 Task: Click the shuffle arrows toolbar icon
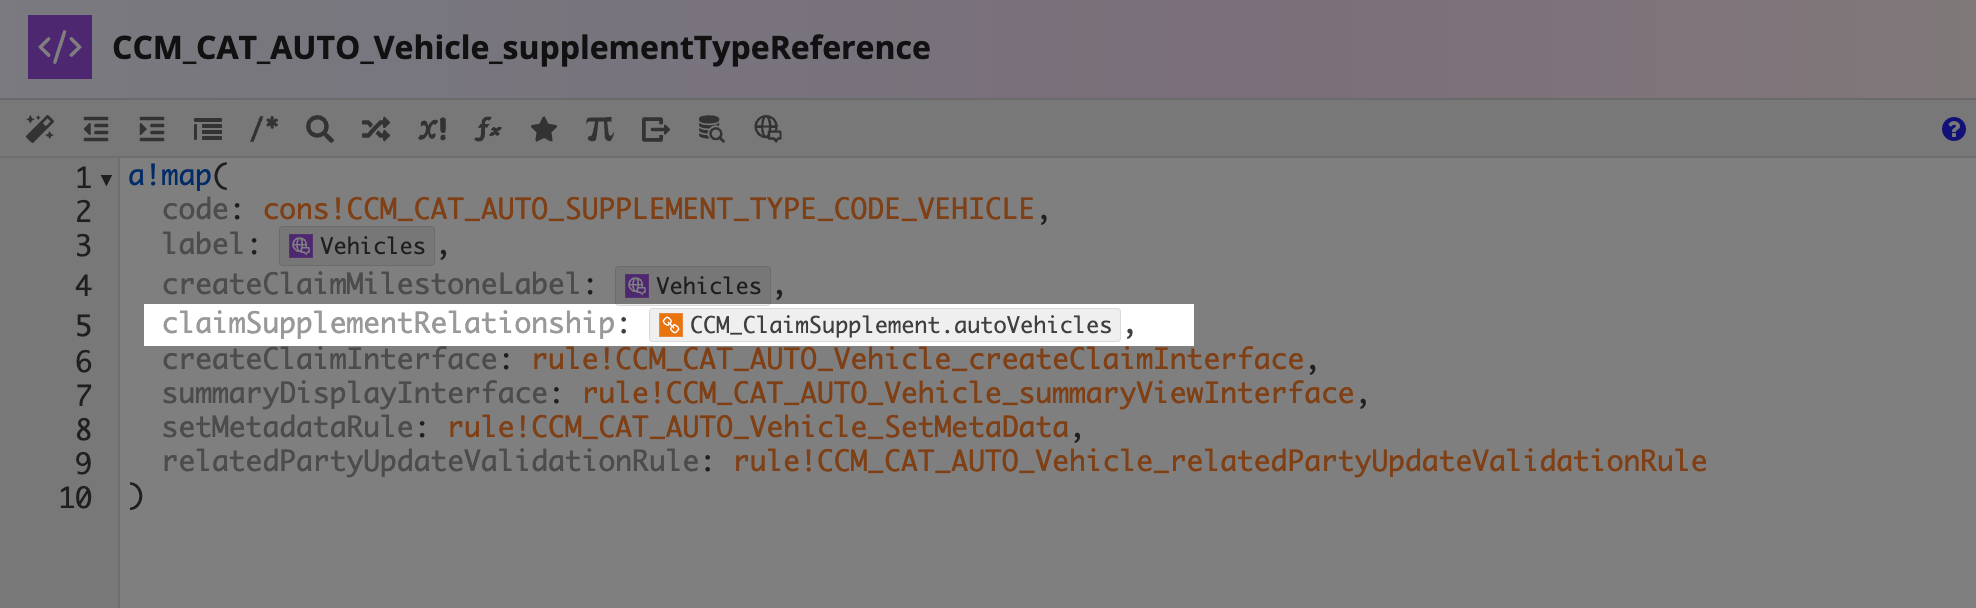376,129
